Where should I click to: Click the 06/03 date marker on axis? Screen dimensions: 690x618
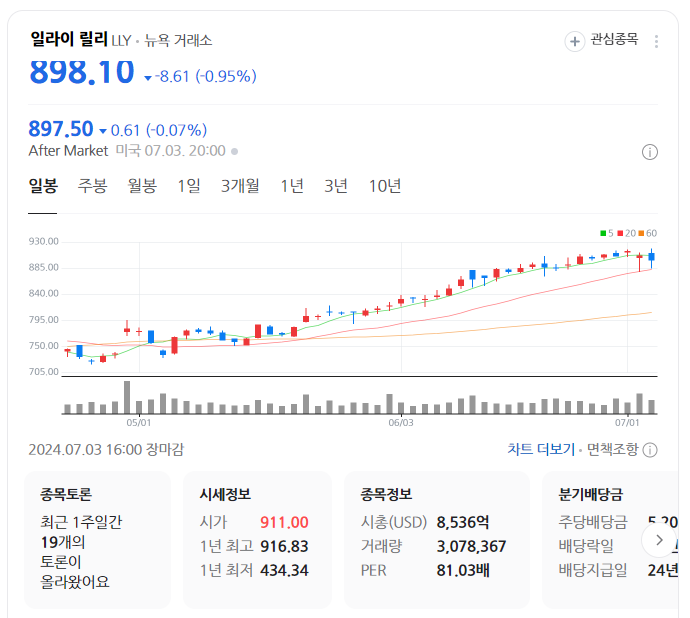tap(400, 423)
